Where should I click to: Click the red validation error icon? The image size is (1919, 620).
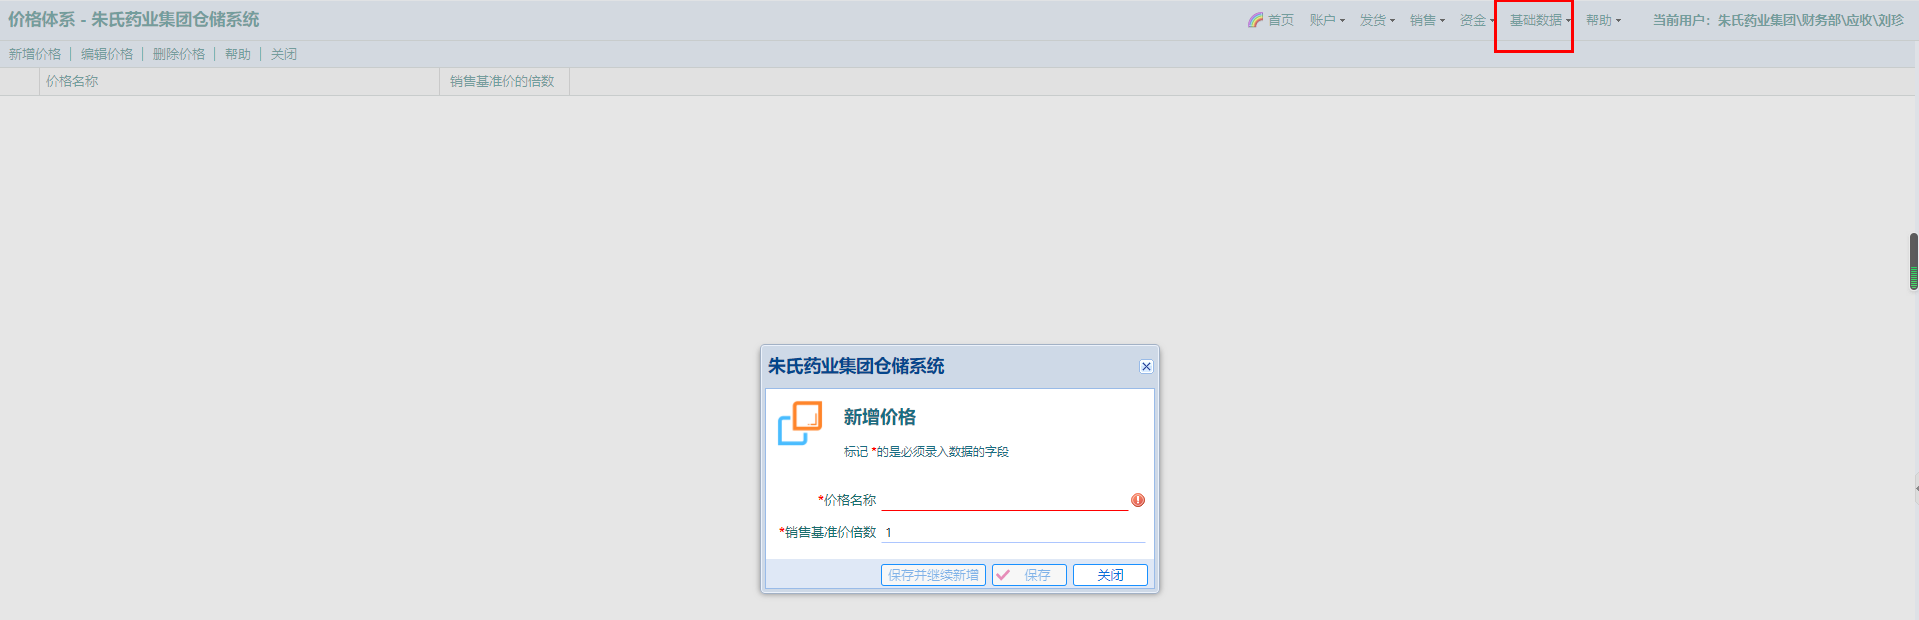click(x=1137, y=500)
